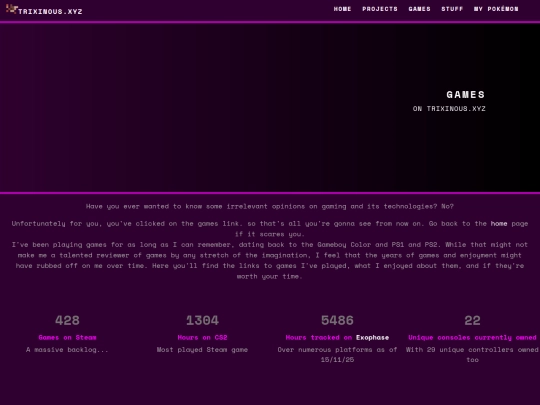This screenshot has height=405, width=540.
Task: Go to the HOME nav item
Action: coord(342,9)
